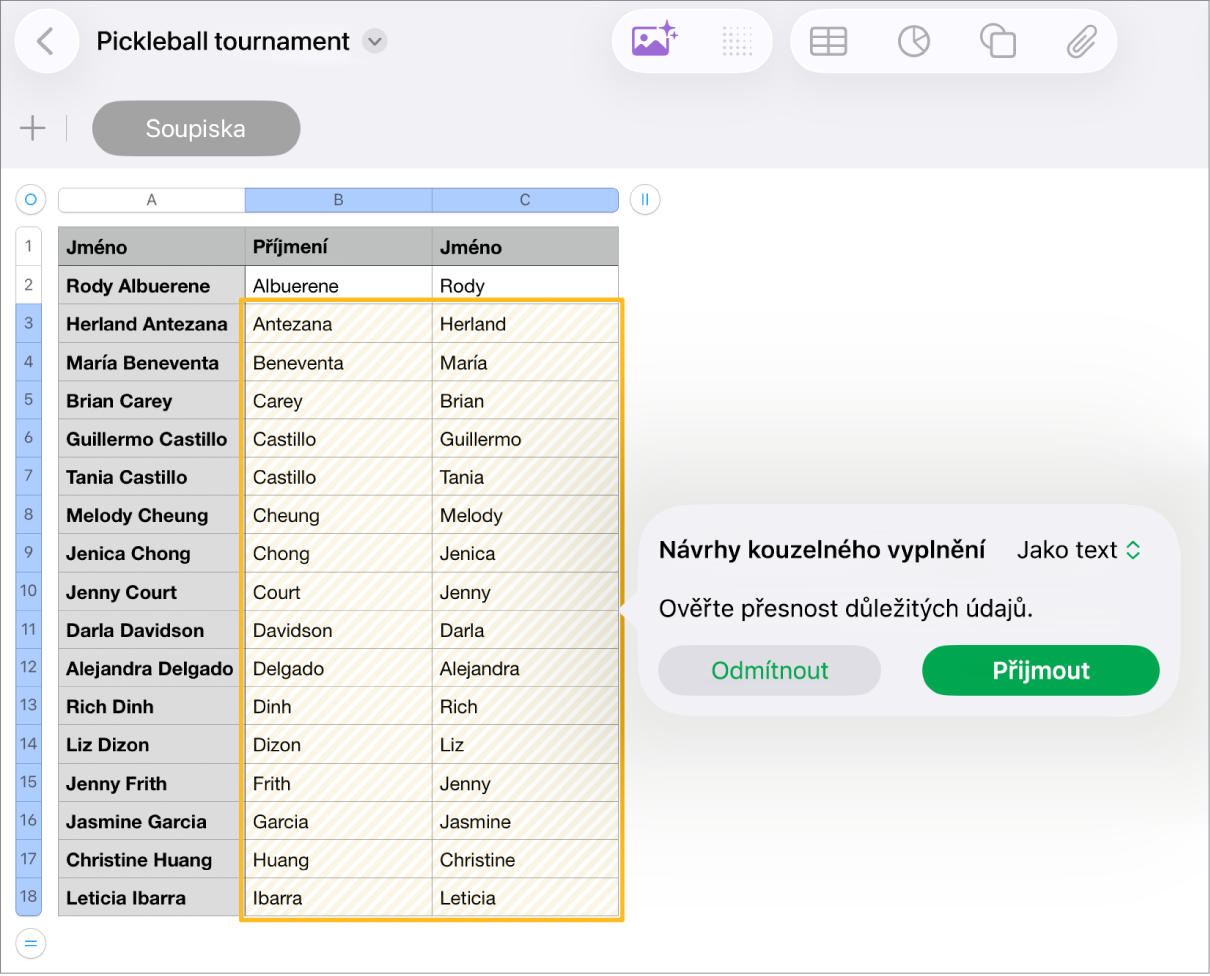The width and height of the screenshot is (1210, 976).
Task: Select the Frith cell in column B
Action: click(338, 784)
